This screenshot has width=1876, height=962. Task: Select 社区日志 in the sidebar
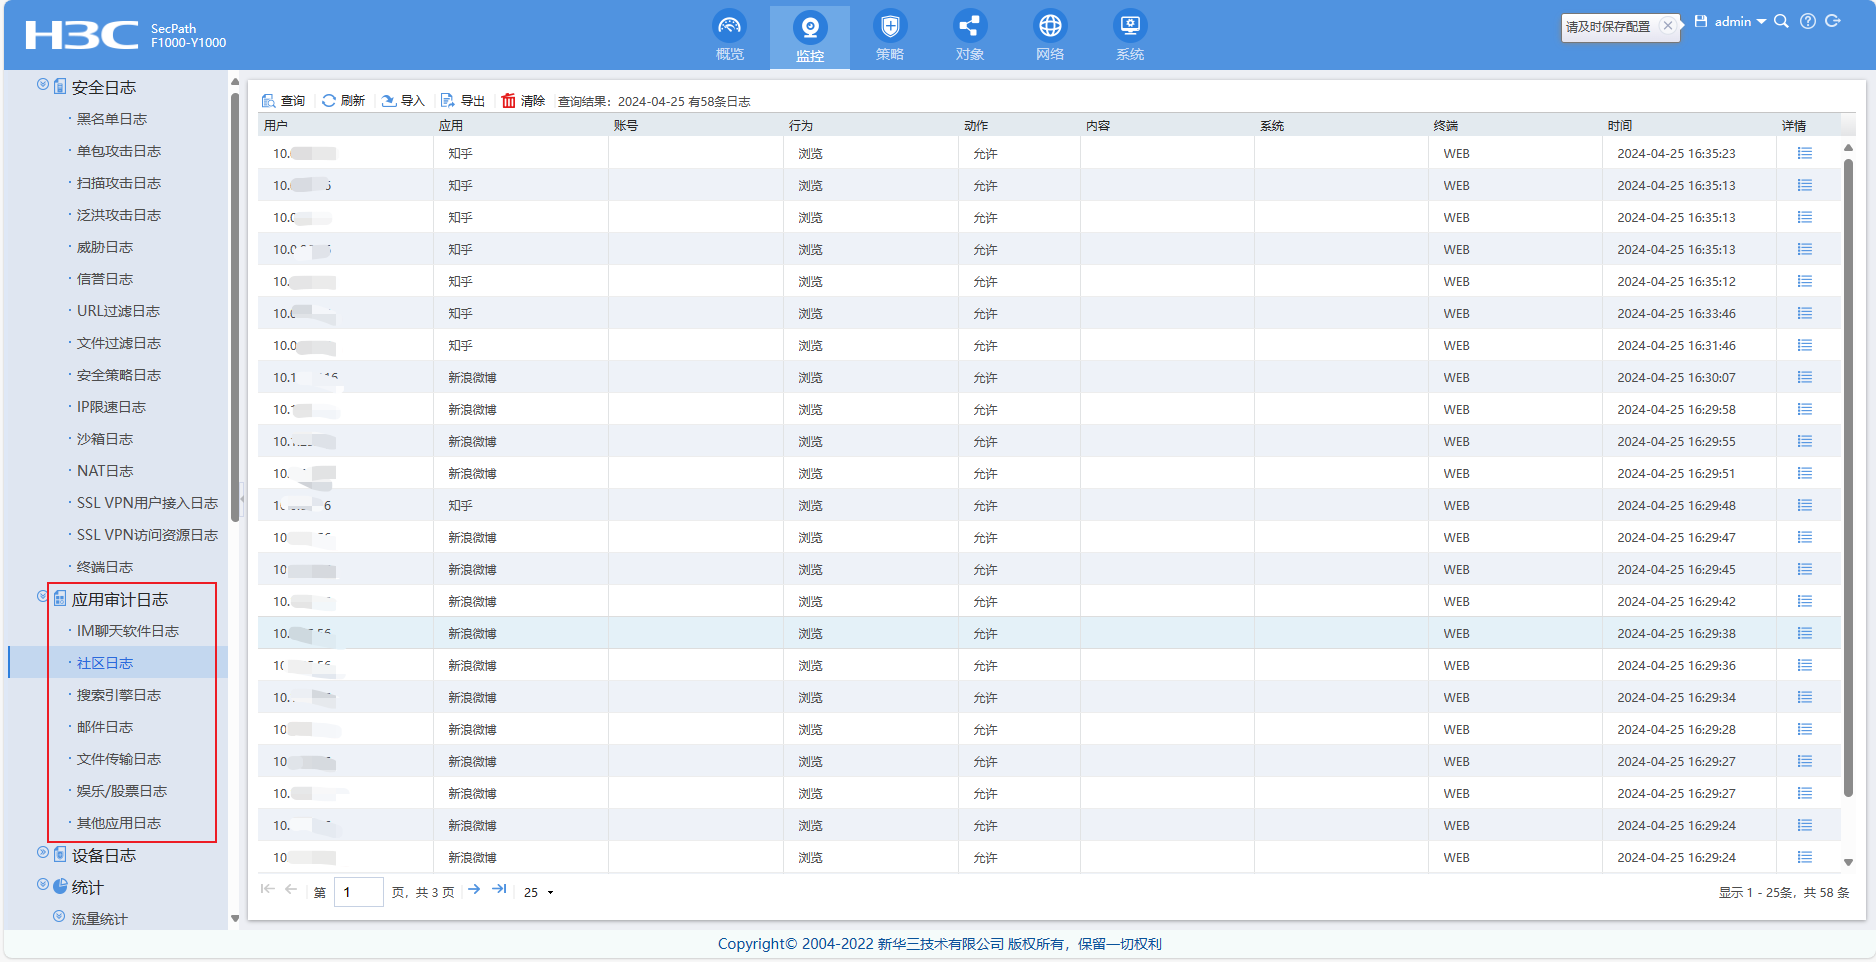tap(105, 663)
